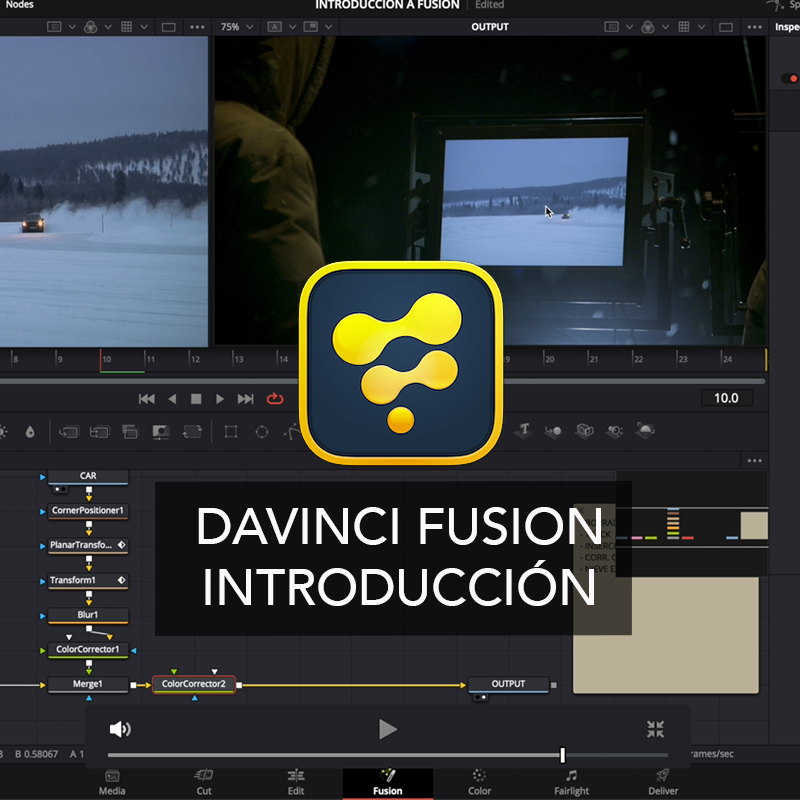Toggle the keyframe diamond on Transform1 node

pos(121,580)
